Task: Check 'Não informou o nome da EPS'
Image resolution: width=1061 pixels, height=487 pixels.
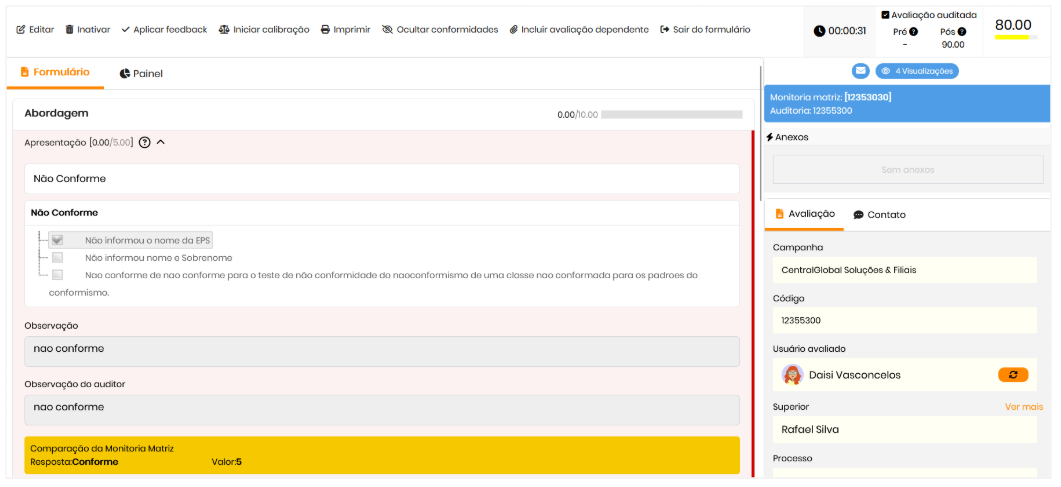Action: click(x=58, y=240)
